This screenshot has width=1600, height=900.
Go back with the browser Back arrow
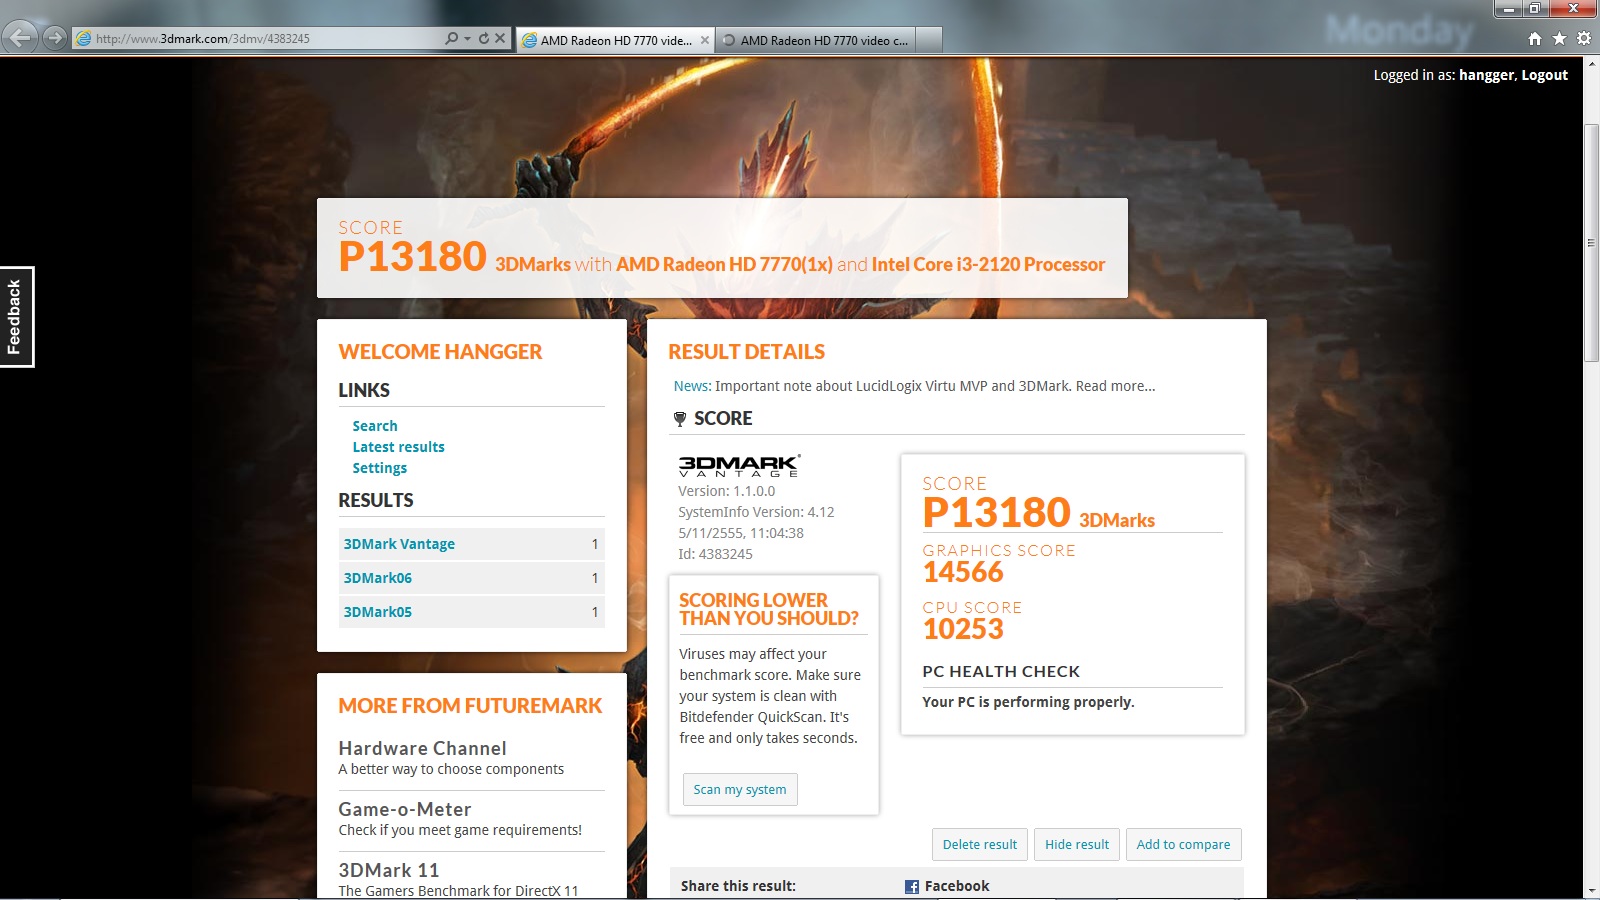(x=20, y=39)
